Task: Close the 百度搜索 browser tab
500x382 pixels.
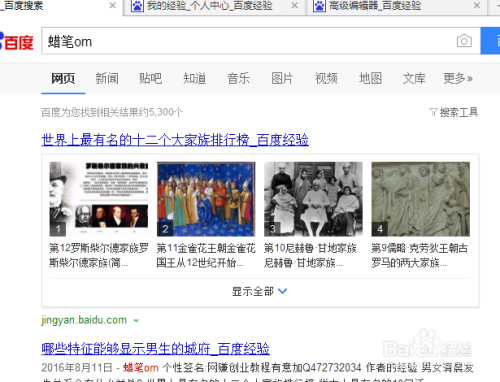Action: (113, 6)
